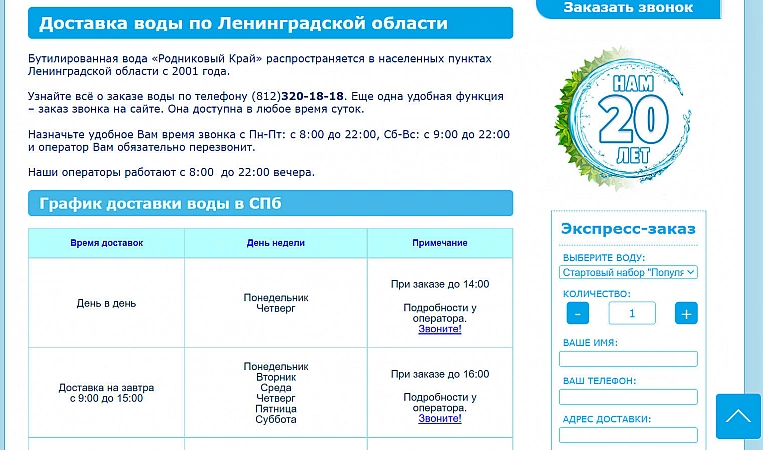Click "Звоните!" link in next-day delivery row

440,419
